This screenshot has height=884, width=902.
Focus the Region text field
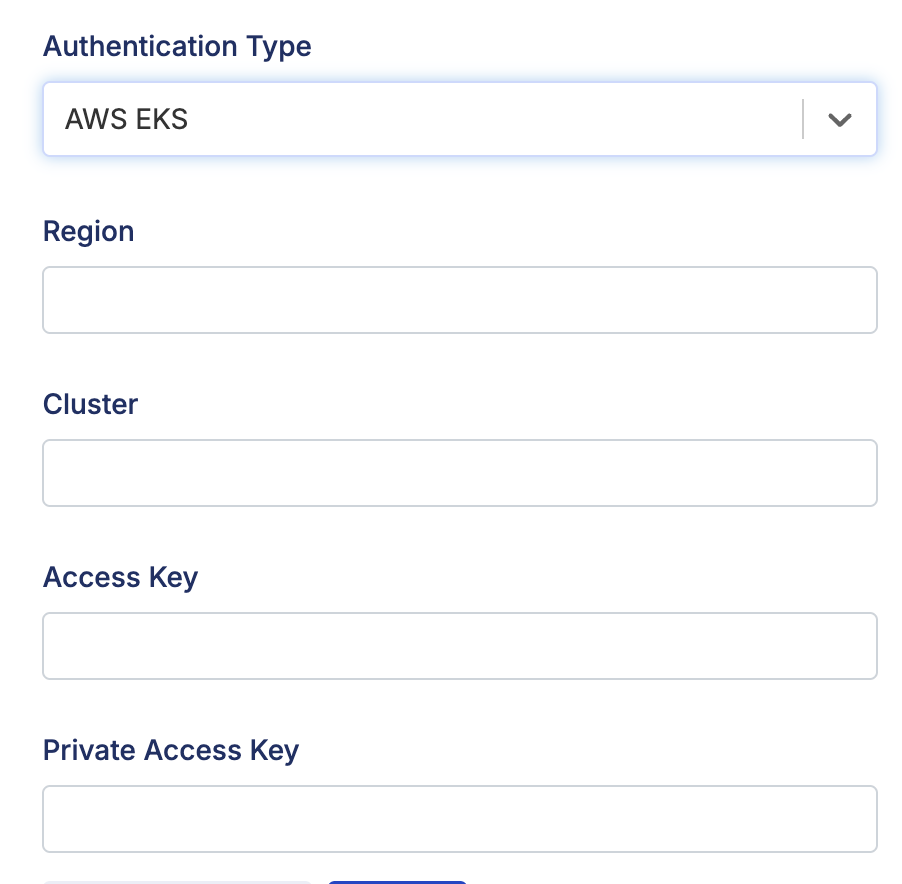tap(459, 300)
